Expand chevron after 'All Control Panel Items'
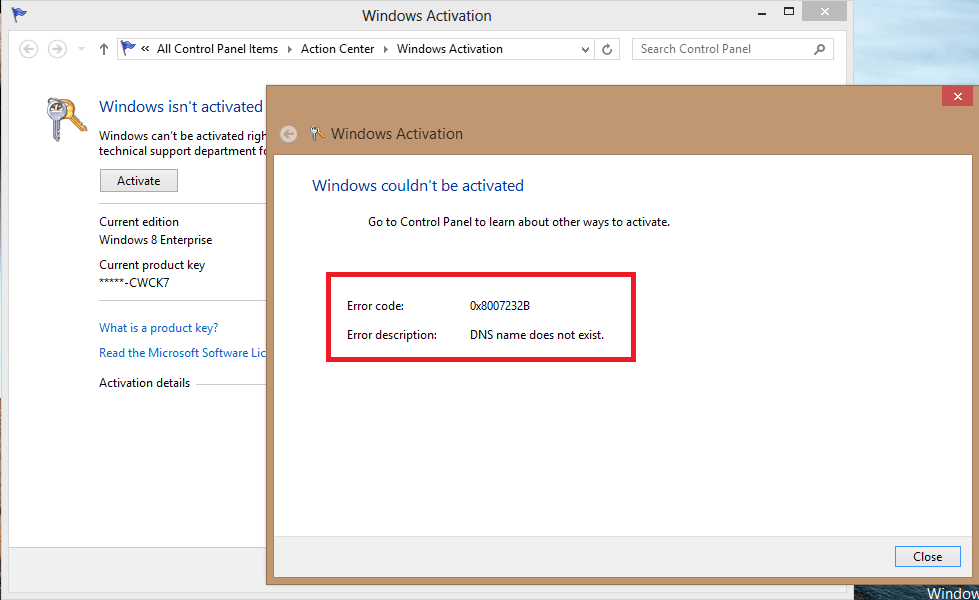Image resolution: width=979 pixels, height=600 pixels. tap(290, 49)
